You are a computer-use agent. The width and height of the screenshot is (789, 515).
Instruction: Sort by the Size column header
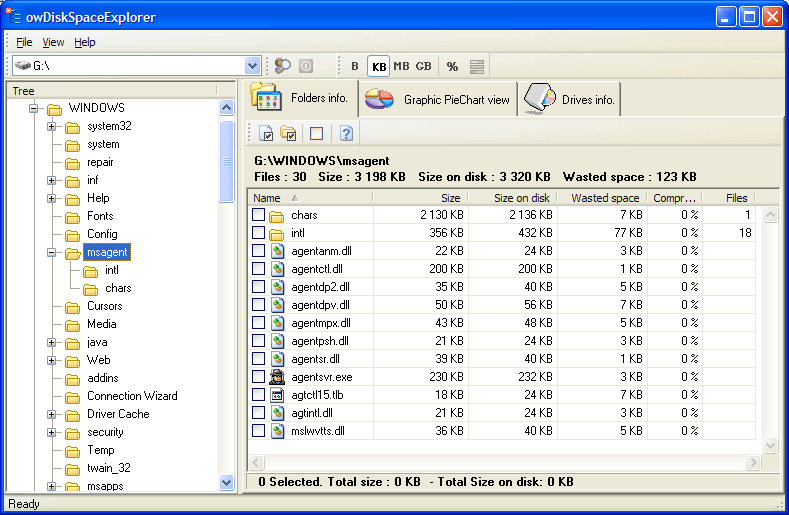tap(420, 198)
